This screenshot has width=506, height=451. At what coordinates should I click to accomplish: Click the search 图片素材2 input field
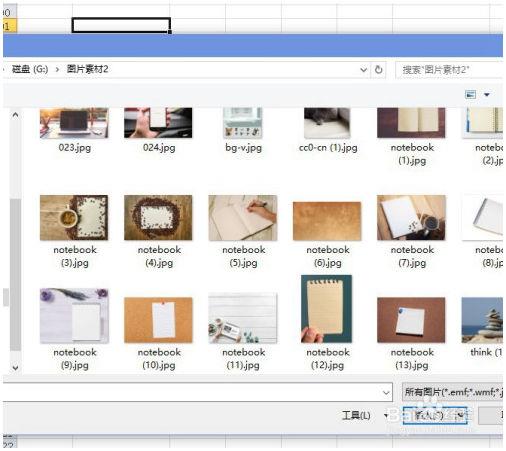(449, 70)
